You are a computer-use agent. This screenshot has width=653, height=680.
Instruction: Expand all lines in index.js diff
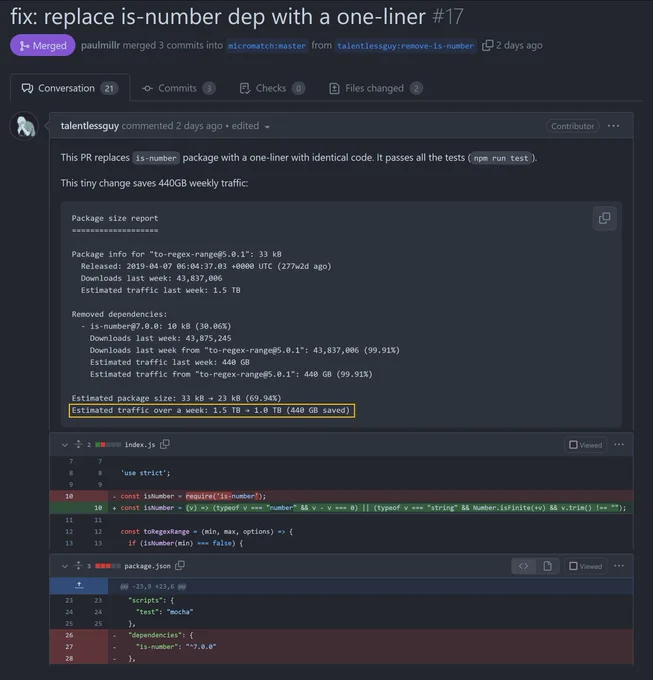[x=78, y=444]
